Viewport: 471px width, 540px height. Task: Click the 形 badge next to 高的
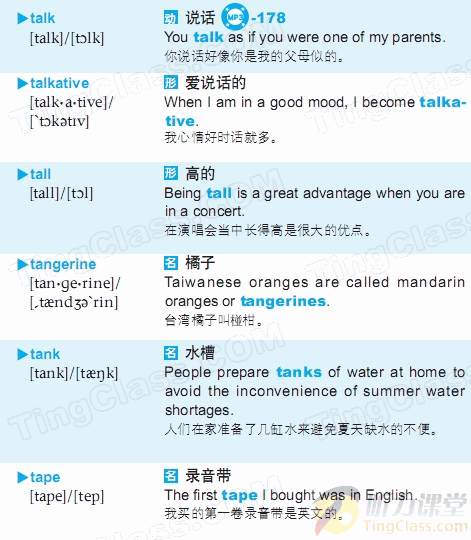coord(171,173)
